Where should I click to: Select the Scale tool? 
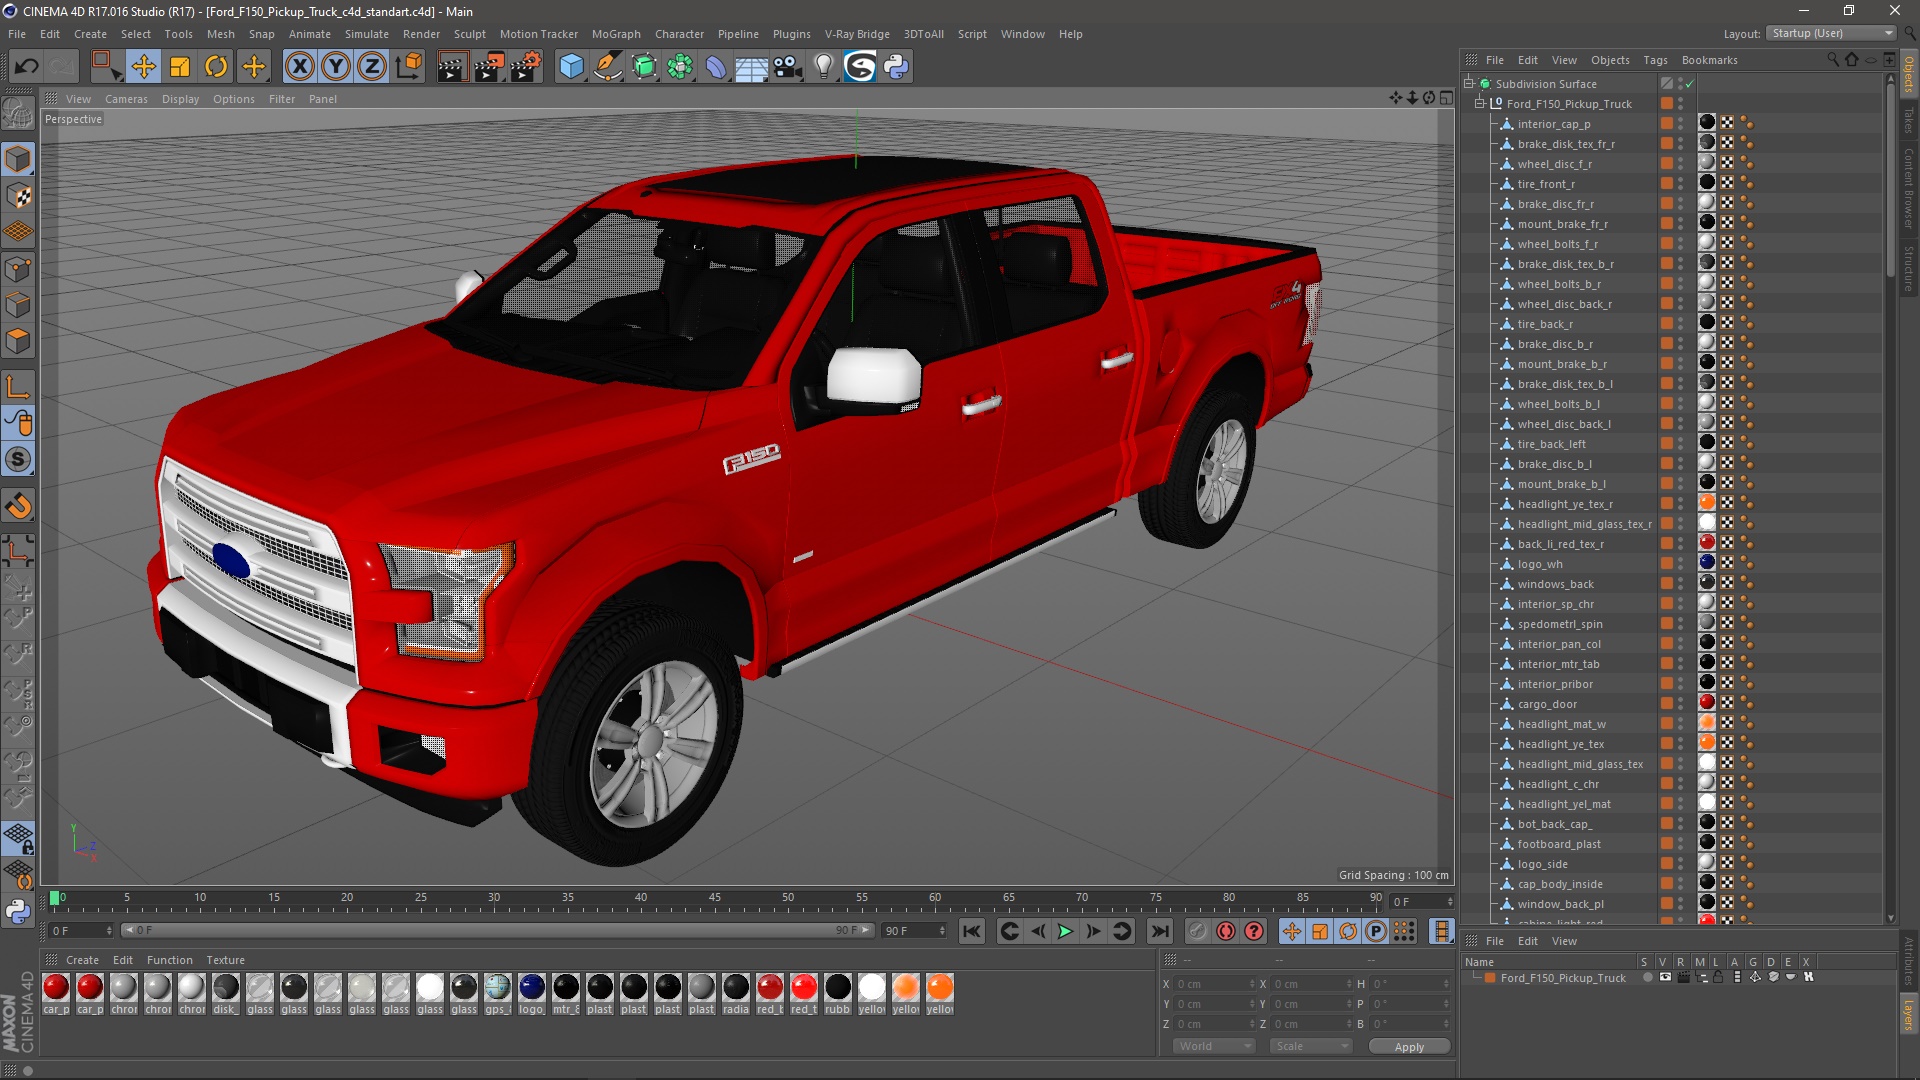tap(180, 67)
